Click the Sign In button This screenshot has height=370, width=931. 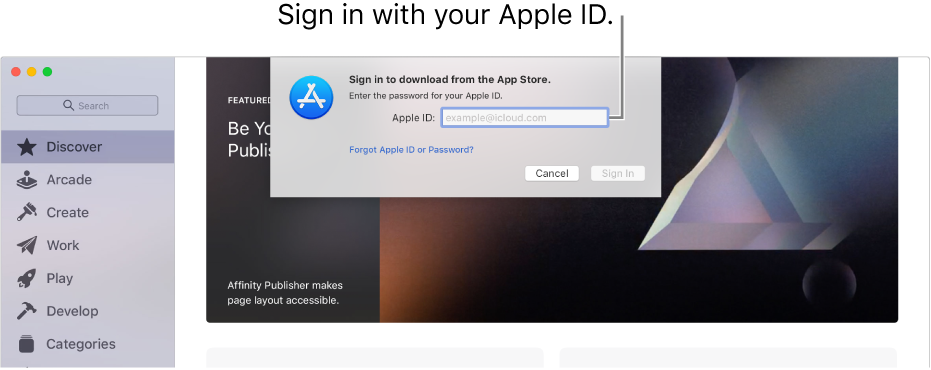coord(618,173)
